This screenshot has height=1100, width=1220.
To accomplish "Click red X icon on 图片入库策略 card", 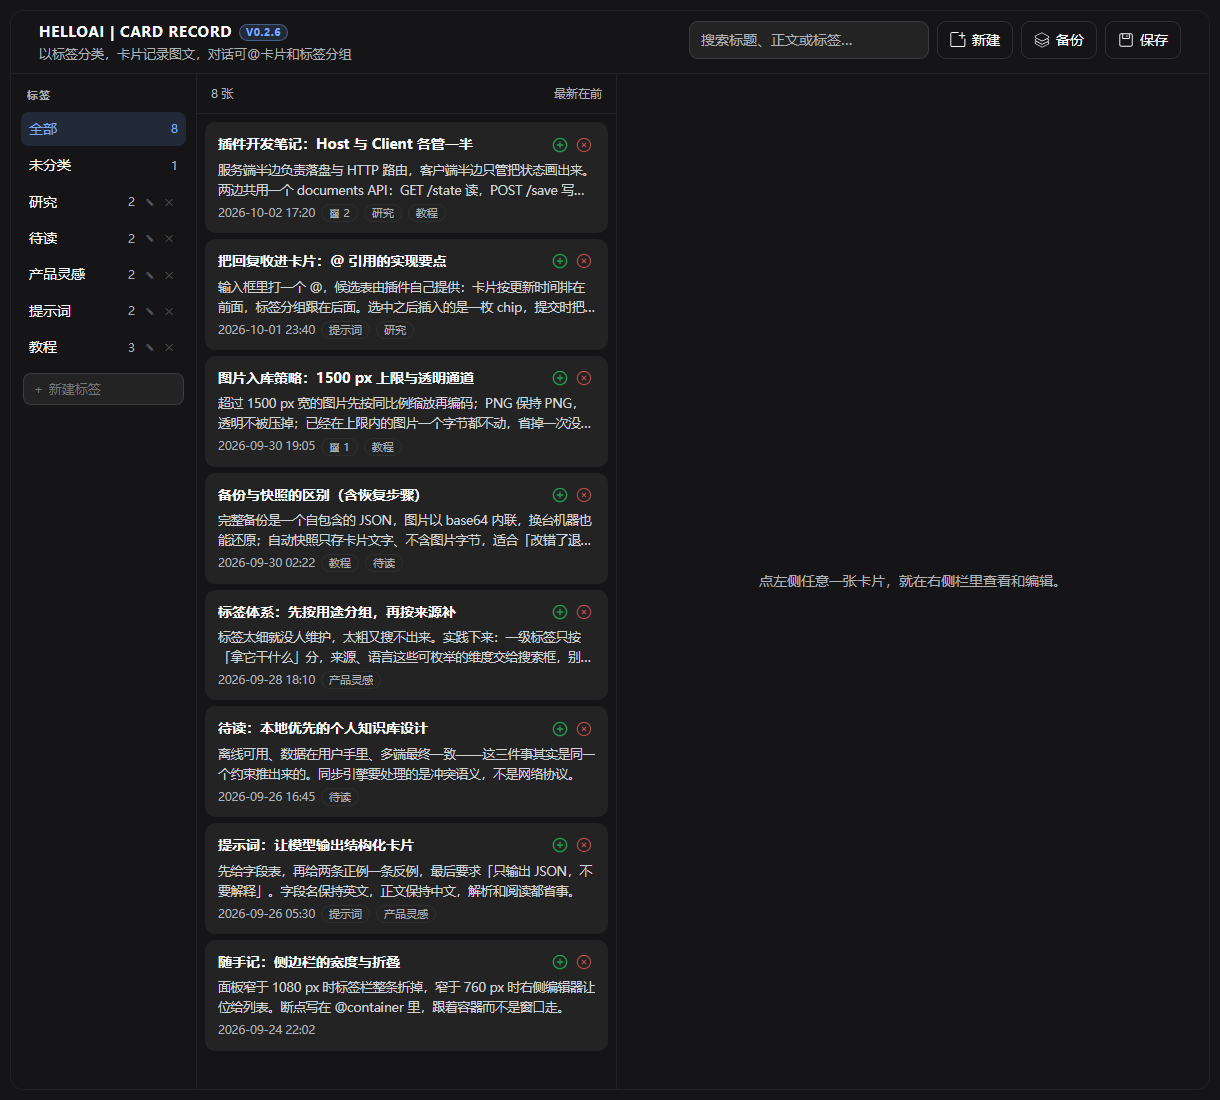I will [584, 378].
